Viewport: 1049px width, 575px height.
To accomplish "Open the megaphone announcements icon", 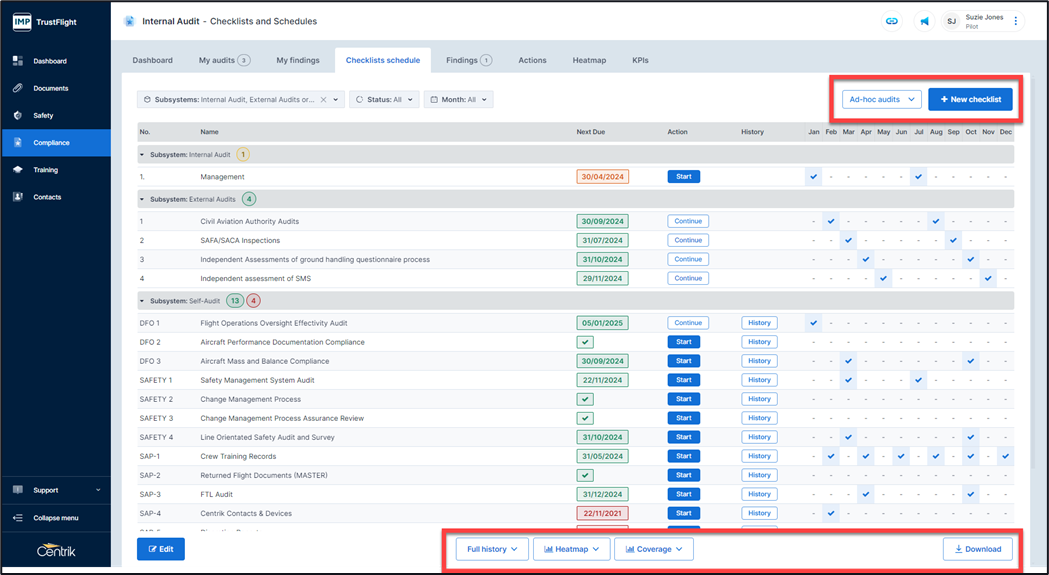I will [923, 21].
